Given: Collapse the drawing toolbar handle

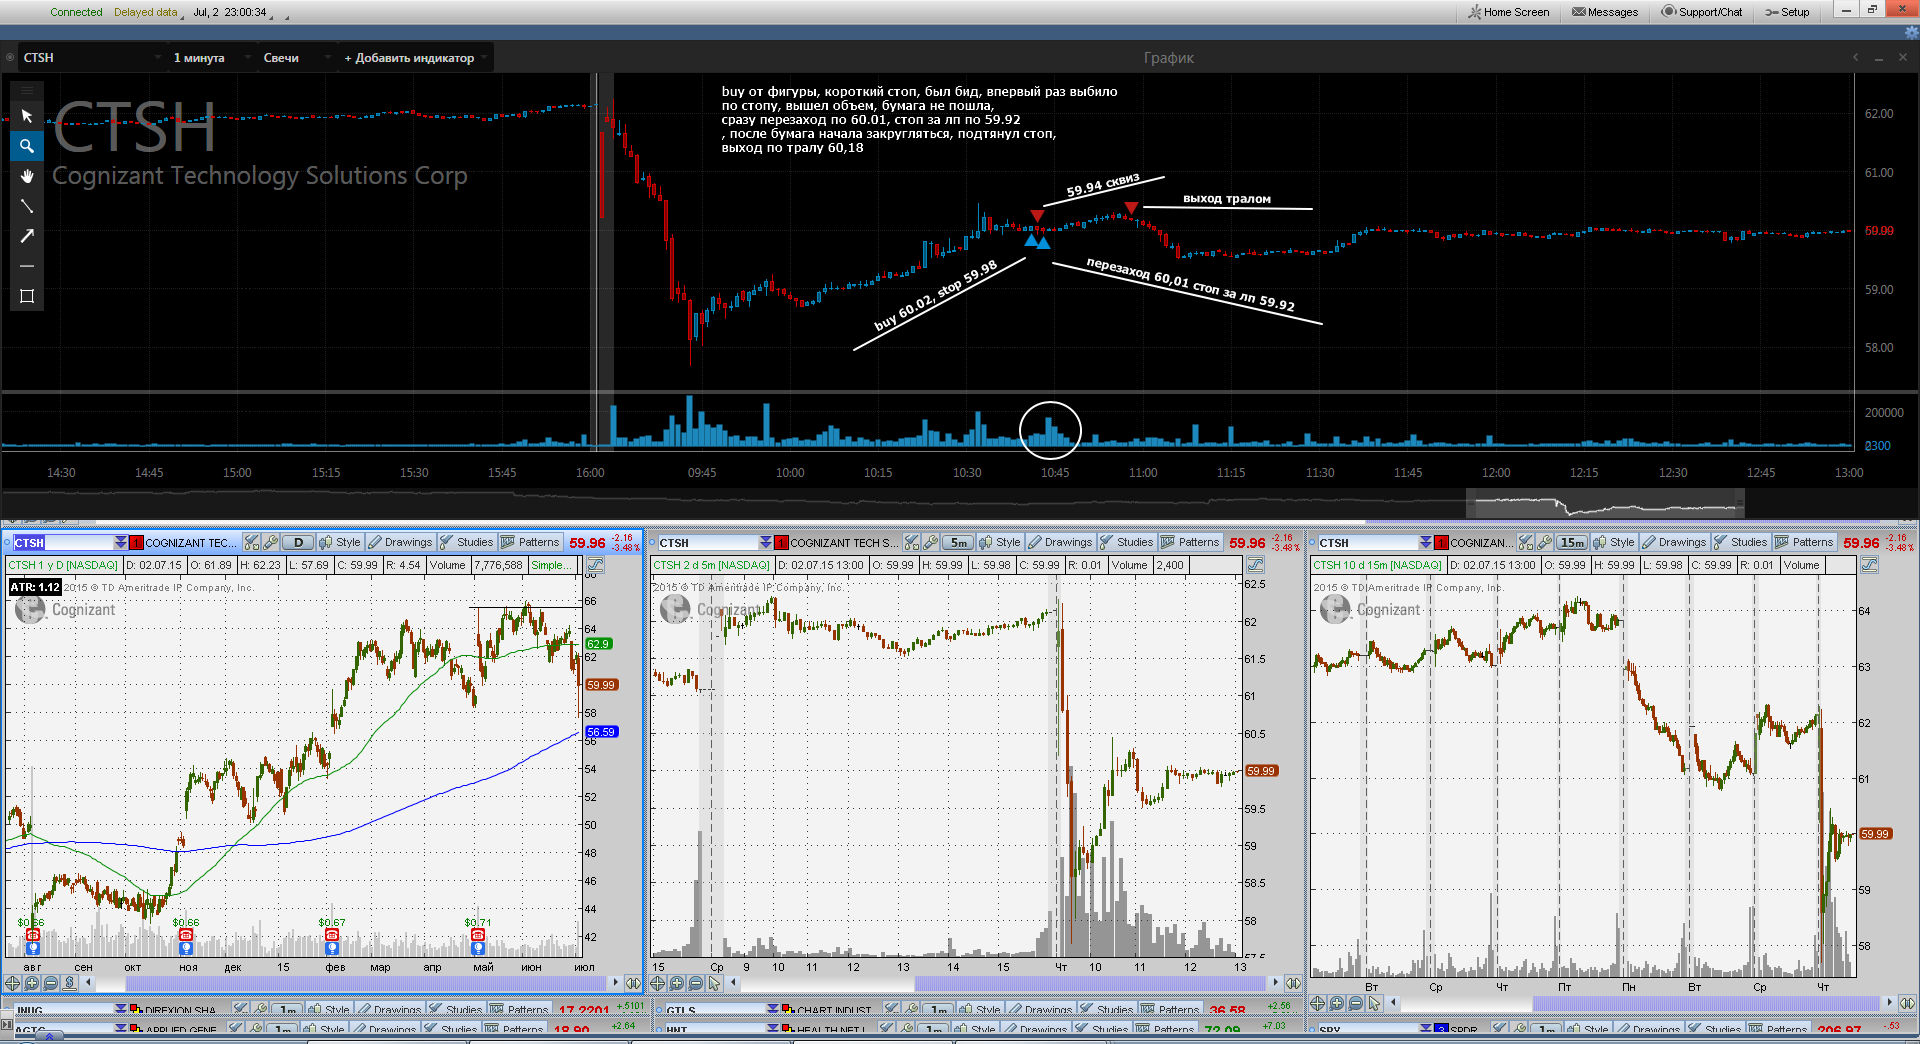Looking at the screenshot, I should [x=27, y=90].
